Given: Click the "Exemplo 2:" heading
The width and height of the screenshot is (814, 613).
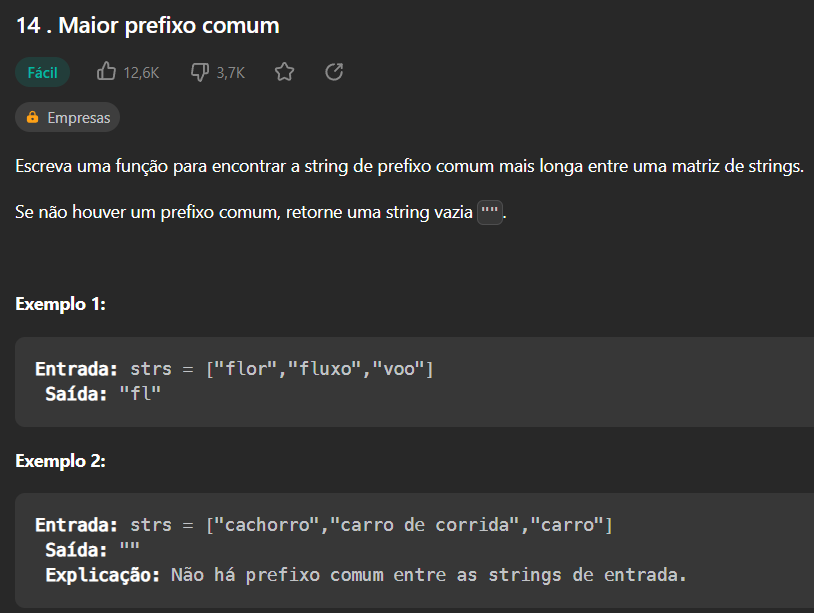Looking at the screenshot, I should point(61,461).
